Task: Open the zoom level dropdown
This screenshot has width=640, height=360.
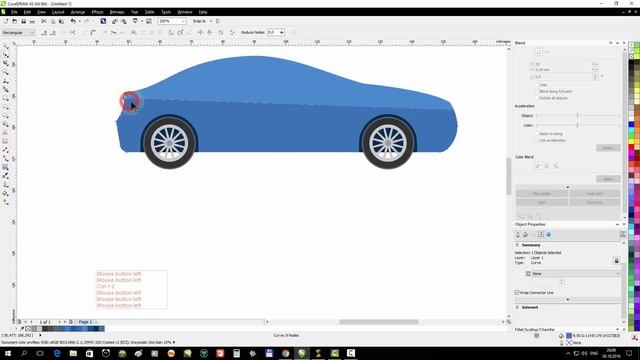Action: point(183,21)
